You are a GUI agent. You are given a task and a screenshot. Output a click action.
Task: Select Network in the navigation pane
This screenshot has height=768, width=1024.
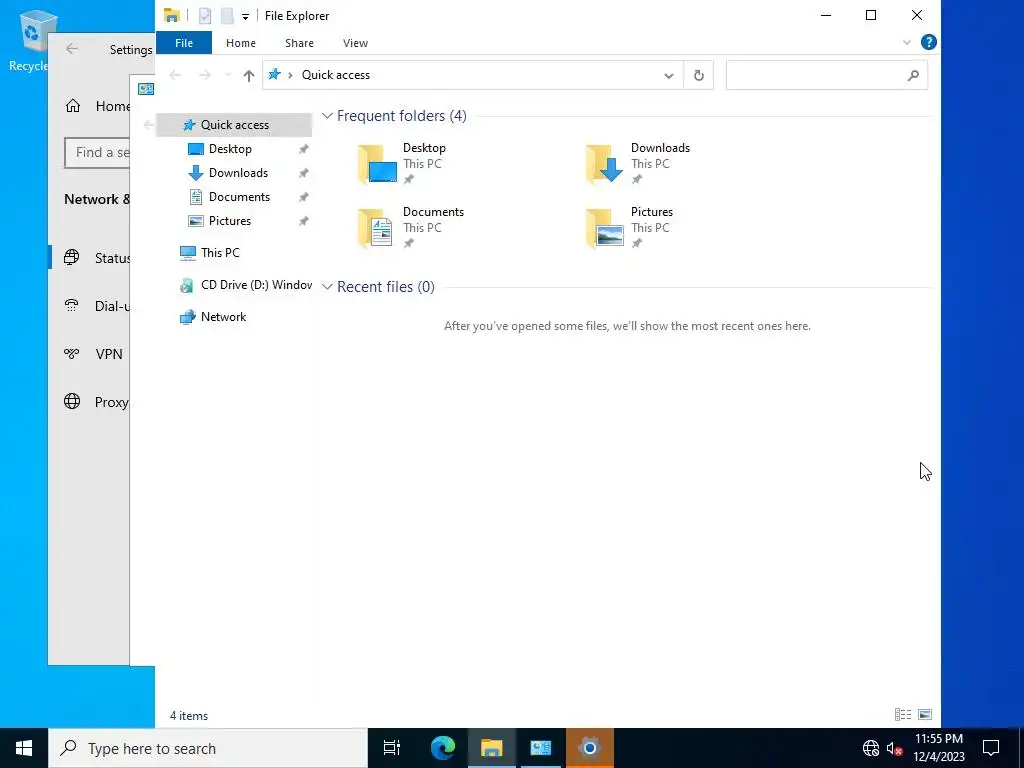pyautogui.click(x=223, y=317)
